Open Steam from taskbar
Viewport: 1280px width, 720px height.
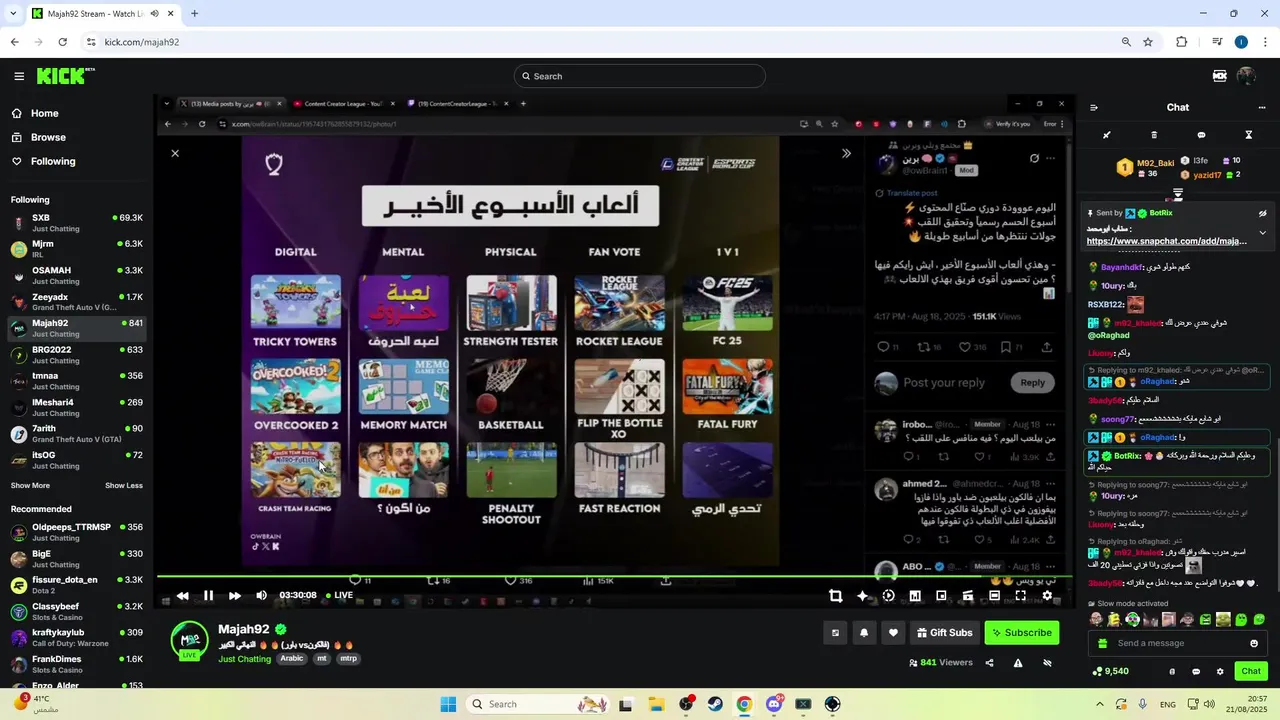(x=715, y=704)
